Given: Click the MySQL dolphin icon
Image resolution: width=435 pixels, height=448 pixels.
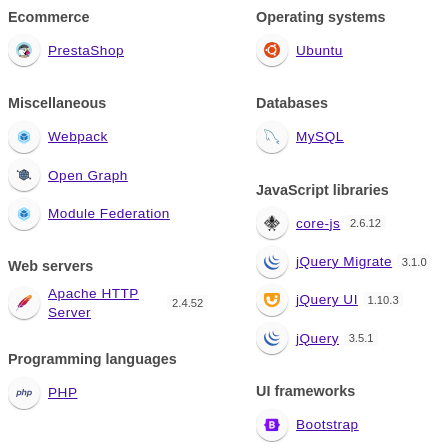Looking at the screenshot, I should tap(272, 137).
